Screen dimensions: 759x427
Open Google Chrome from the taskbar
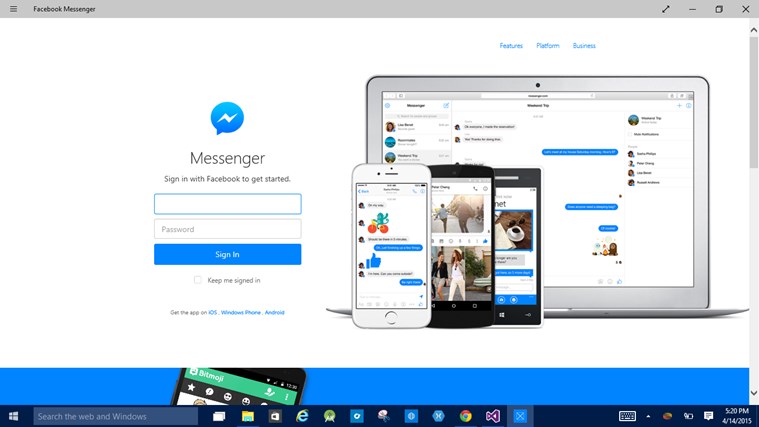click(466, 416)
